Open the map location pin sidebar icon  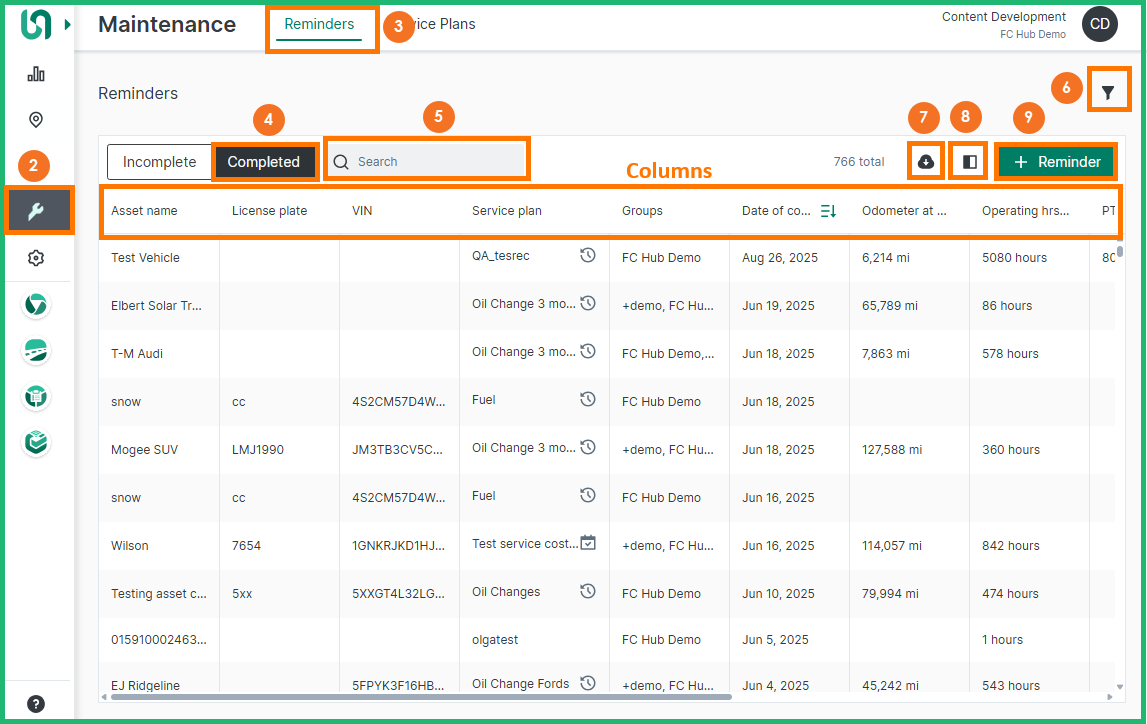36,120
